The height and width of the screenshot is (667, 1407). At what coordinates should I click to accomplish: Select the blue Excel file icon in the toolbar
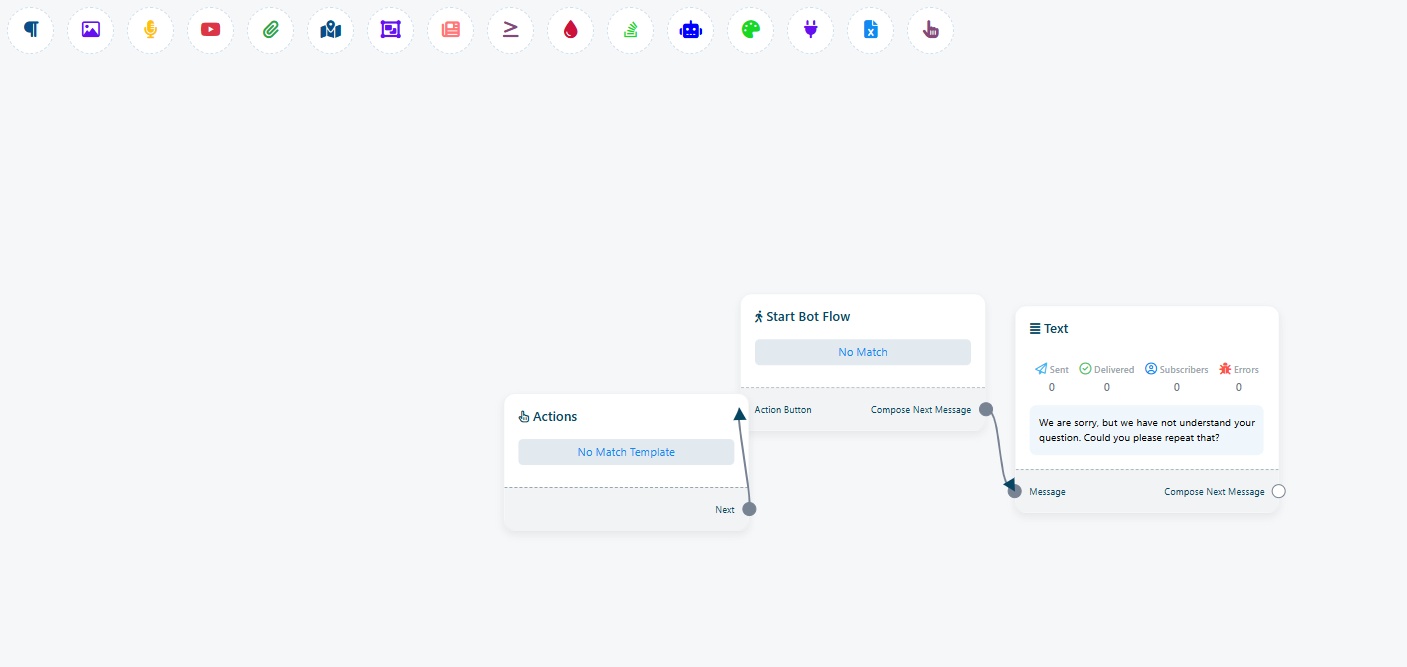(x=871, y=30)
